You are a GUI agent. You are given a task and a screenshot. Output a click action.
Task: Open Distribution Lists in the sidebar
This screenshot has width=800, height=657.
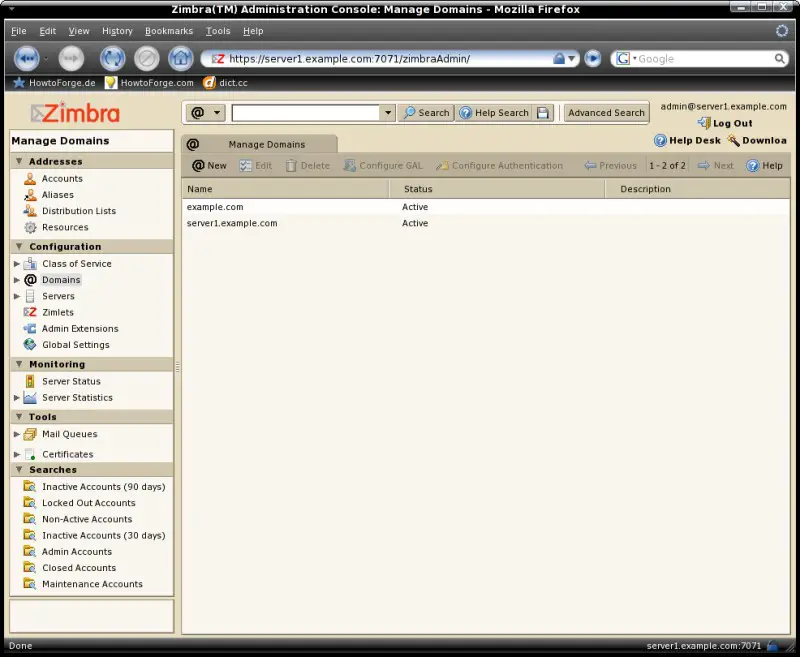79,211
